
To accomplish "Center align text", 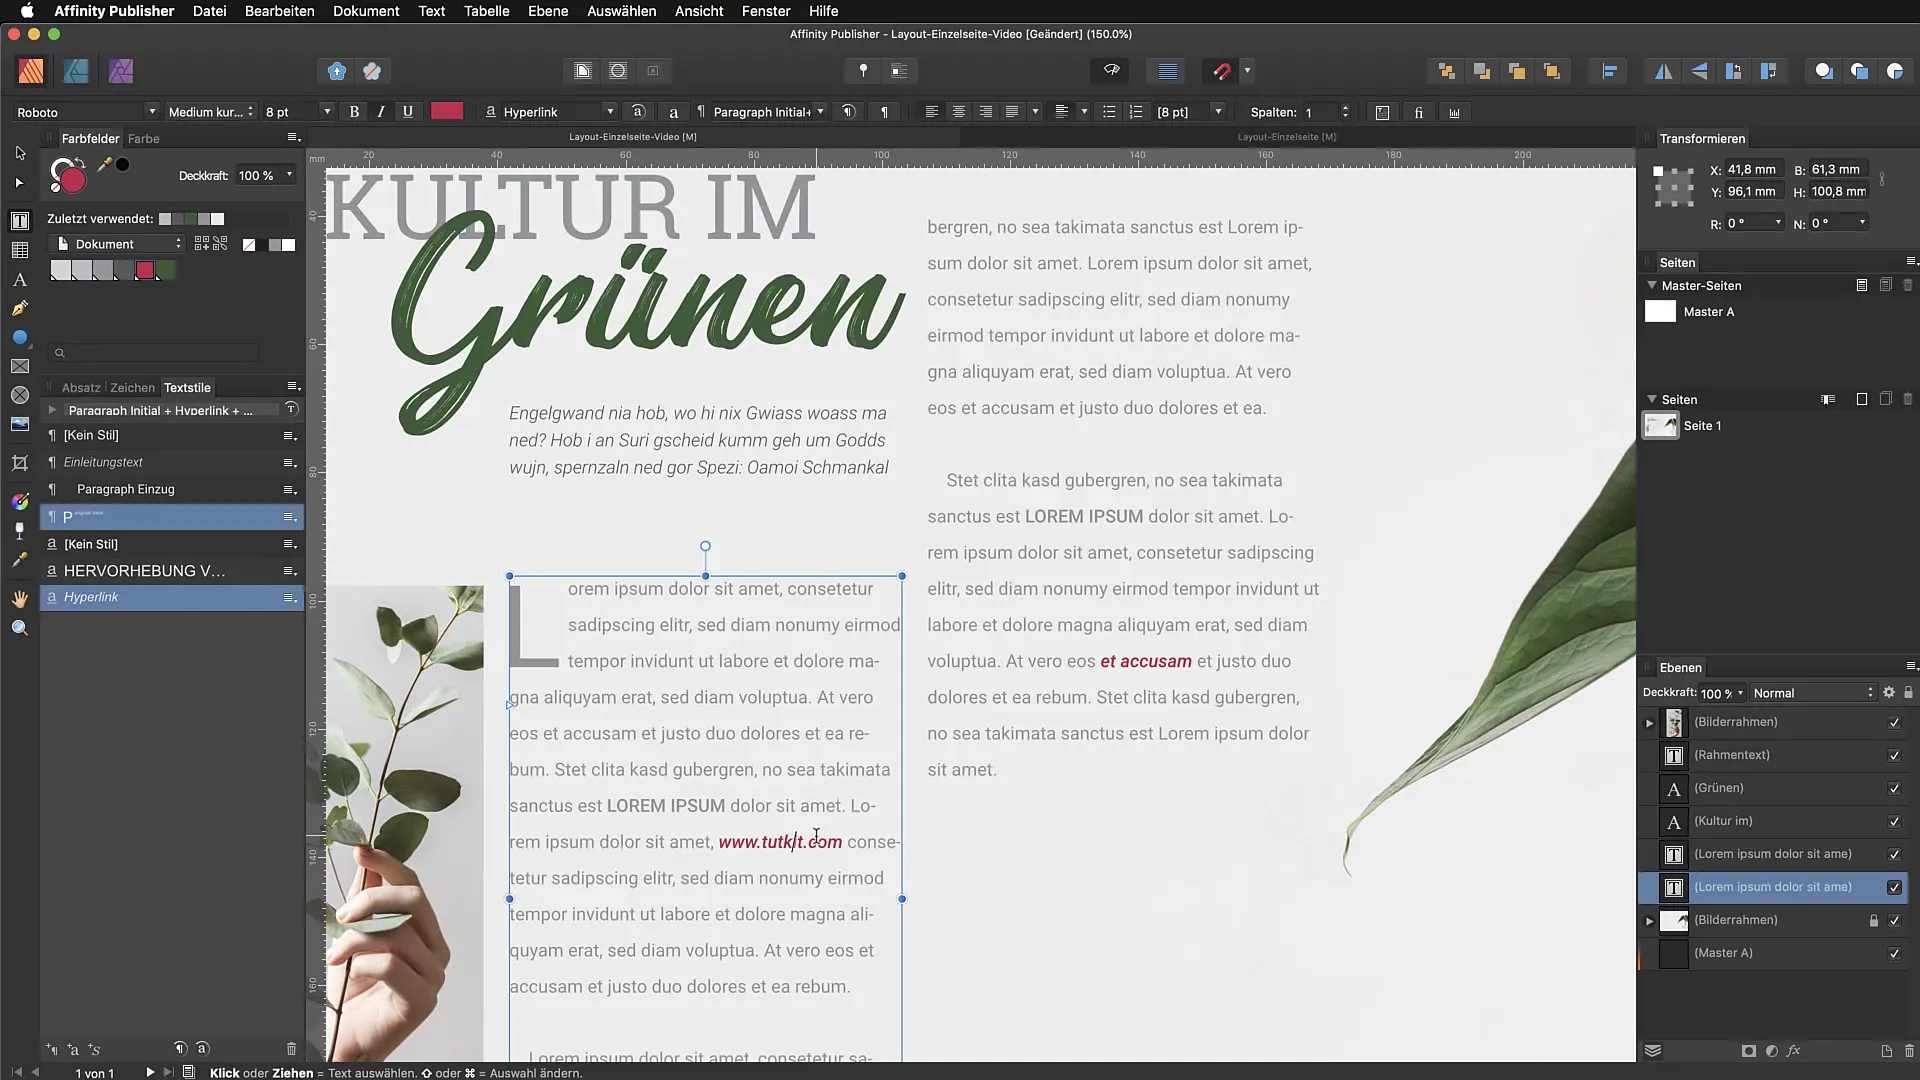I will tap(958, 112).
